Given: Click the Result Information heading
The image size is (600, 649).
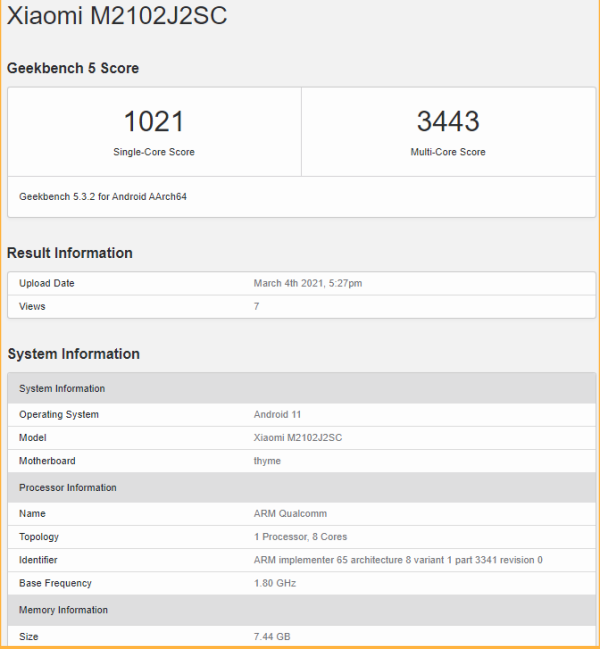Looking at the screenshot, I should pos(70,253).
